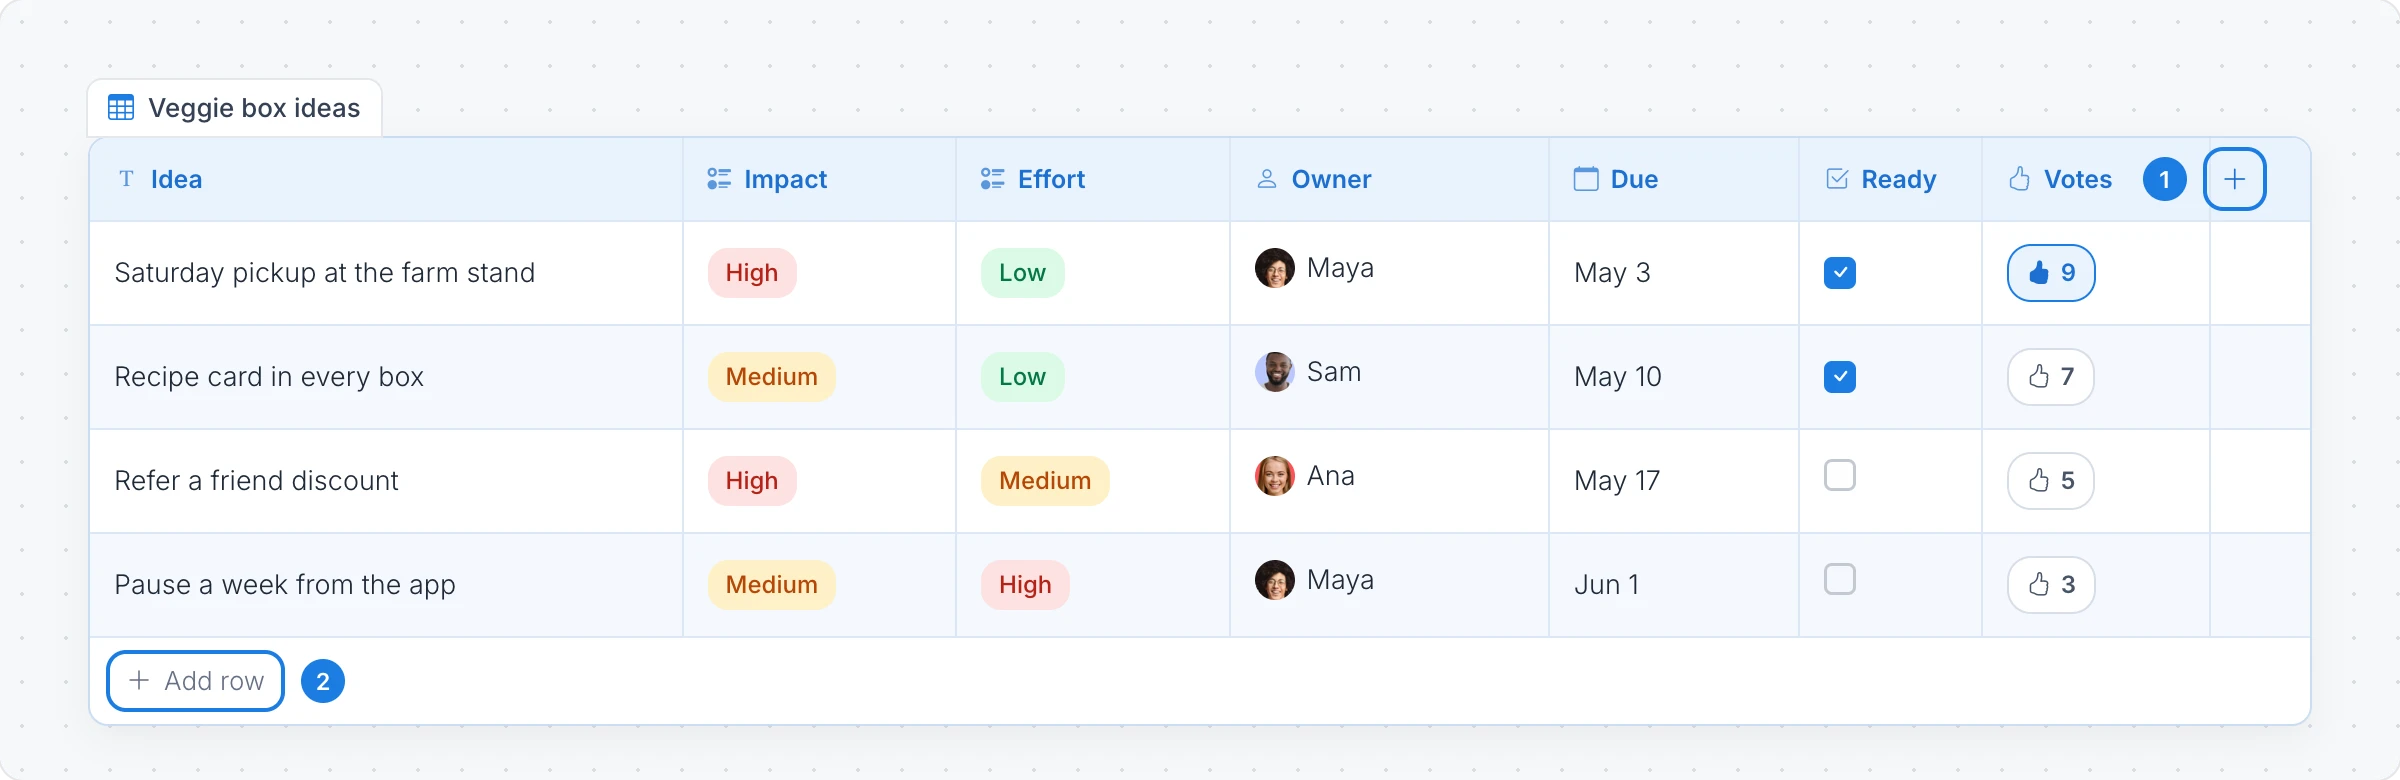The height and width of the screenshot is (780, 2400).
Task: Select the Veggie box ideas tab
Action: point(235,108)
